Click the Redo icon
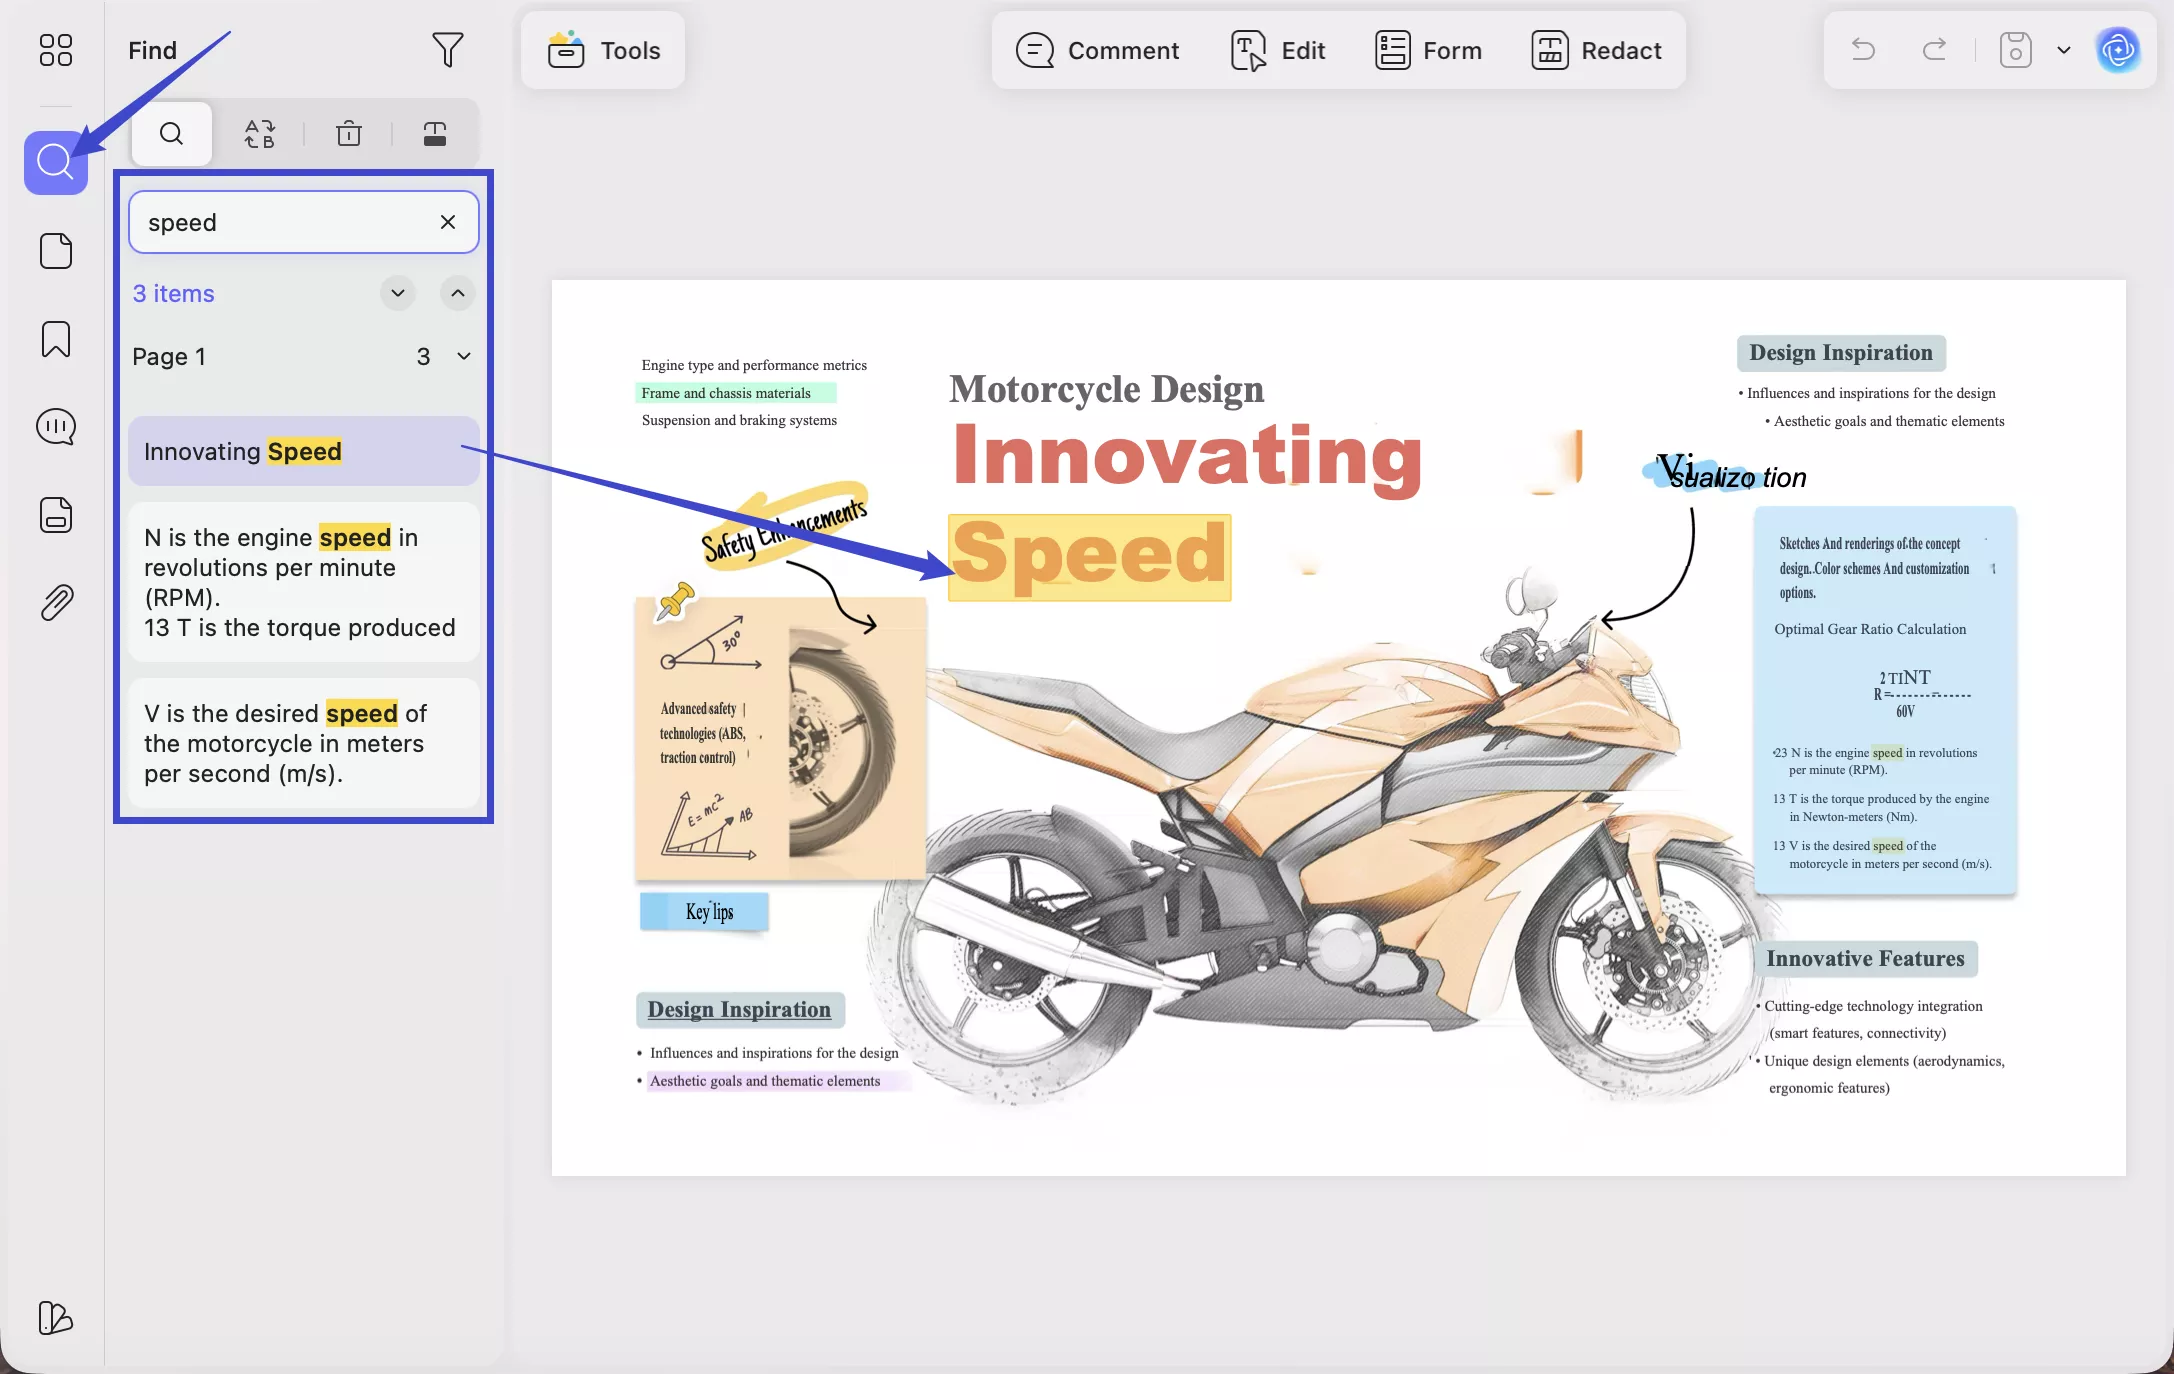2174x1374 pixels. click(x=1933, y=50)
